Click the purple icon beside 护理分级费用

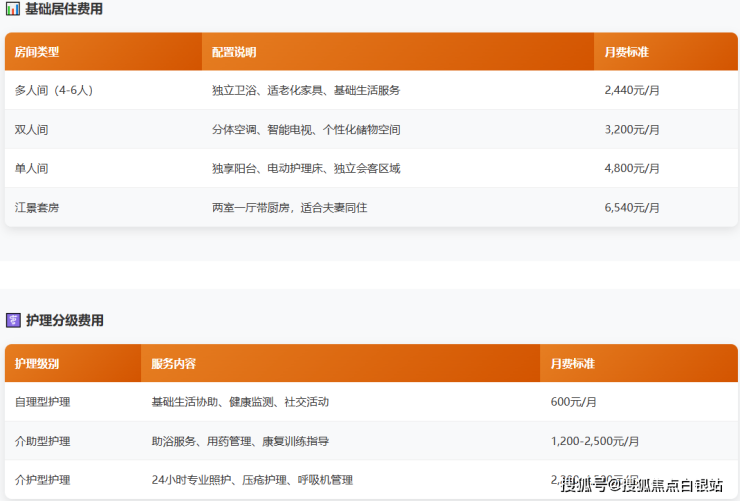click(x=13, y=321)
